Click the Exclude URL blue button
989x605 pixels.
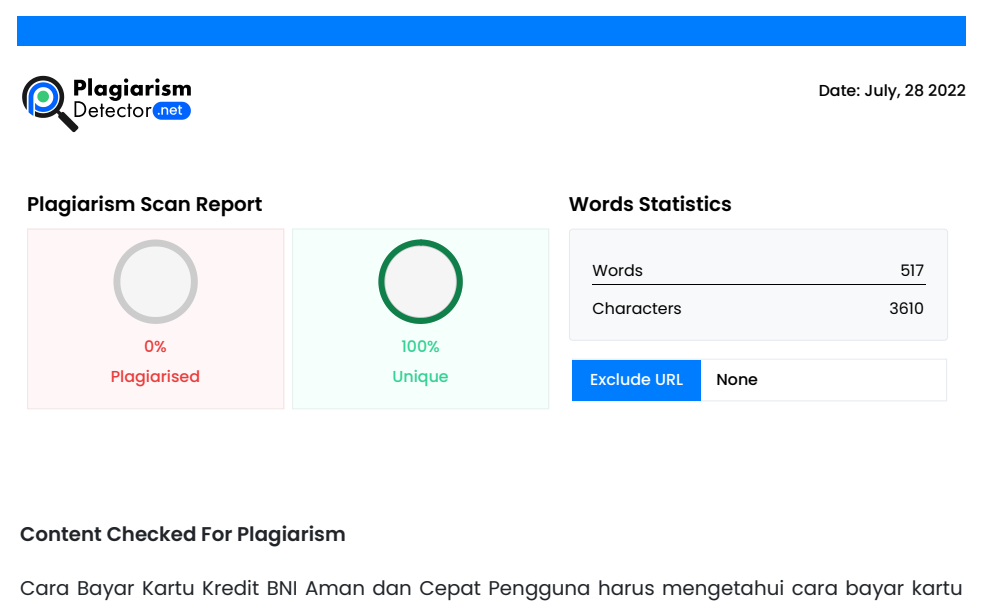[x=636, y=380]
